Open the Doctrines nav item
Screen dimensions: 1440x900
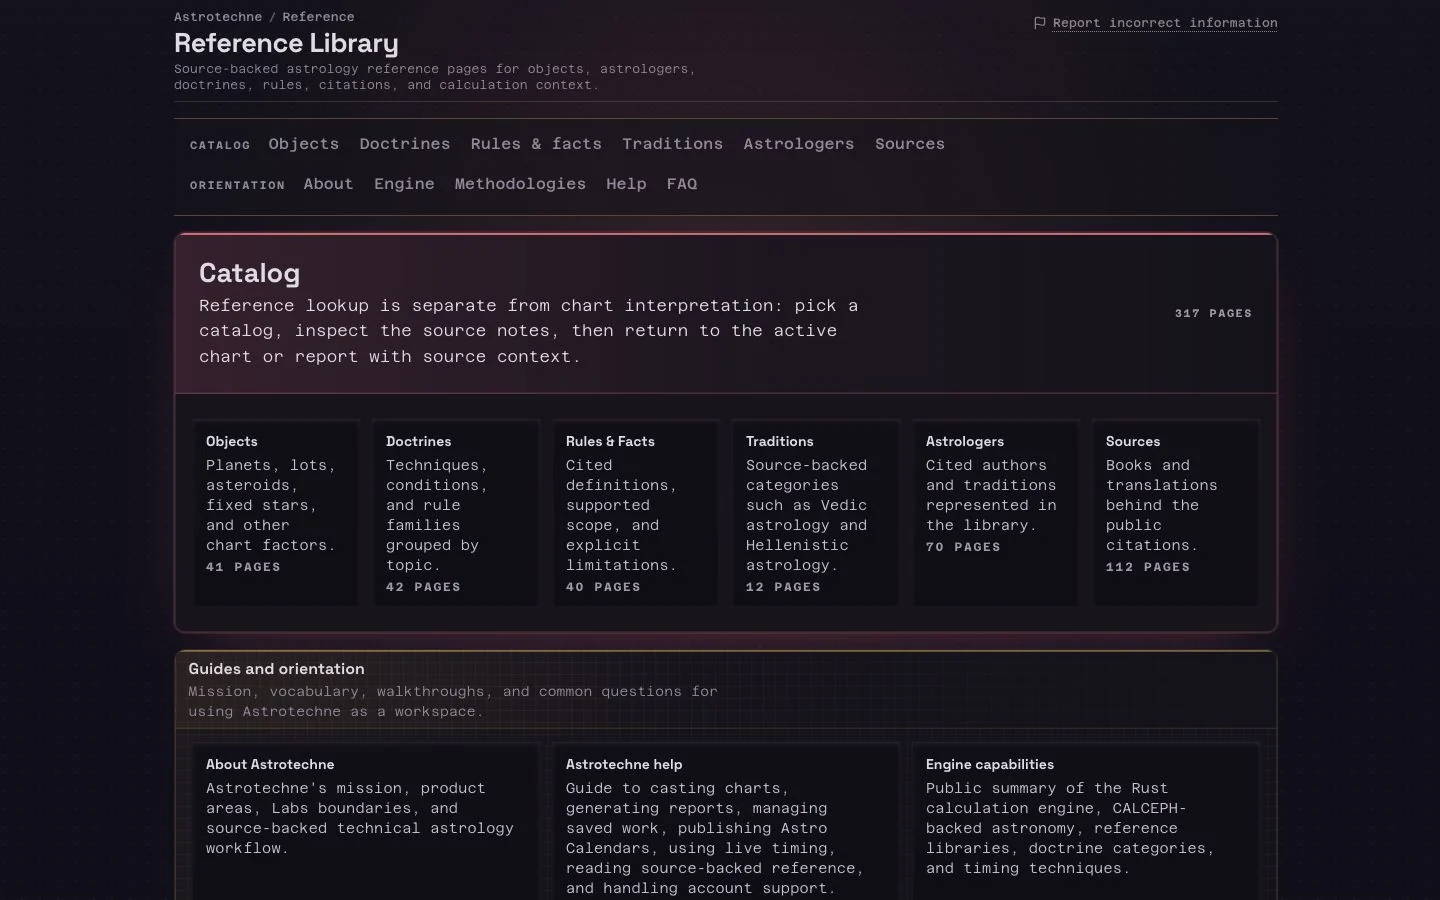(405, 144)
